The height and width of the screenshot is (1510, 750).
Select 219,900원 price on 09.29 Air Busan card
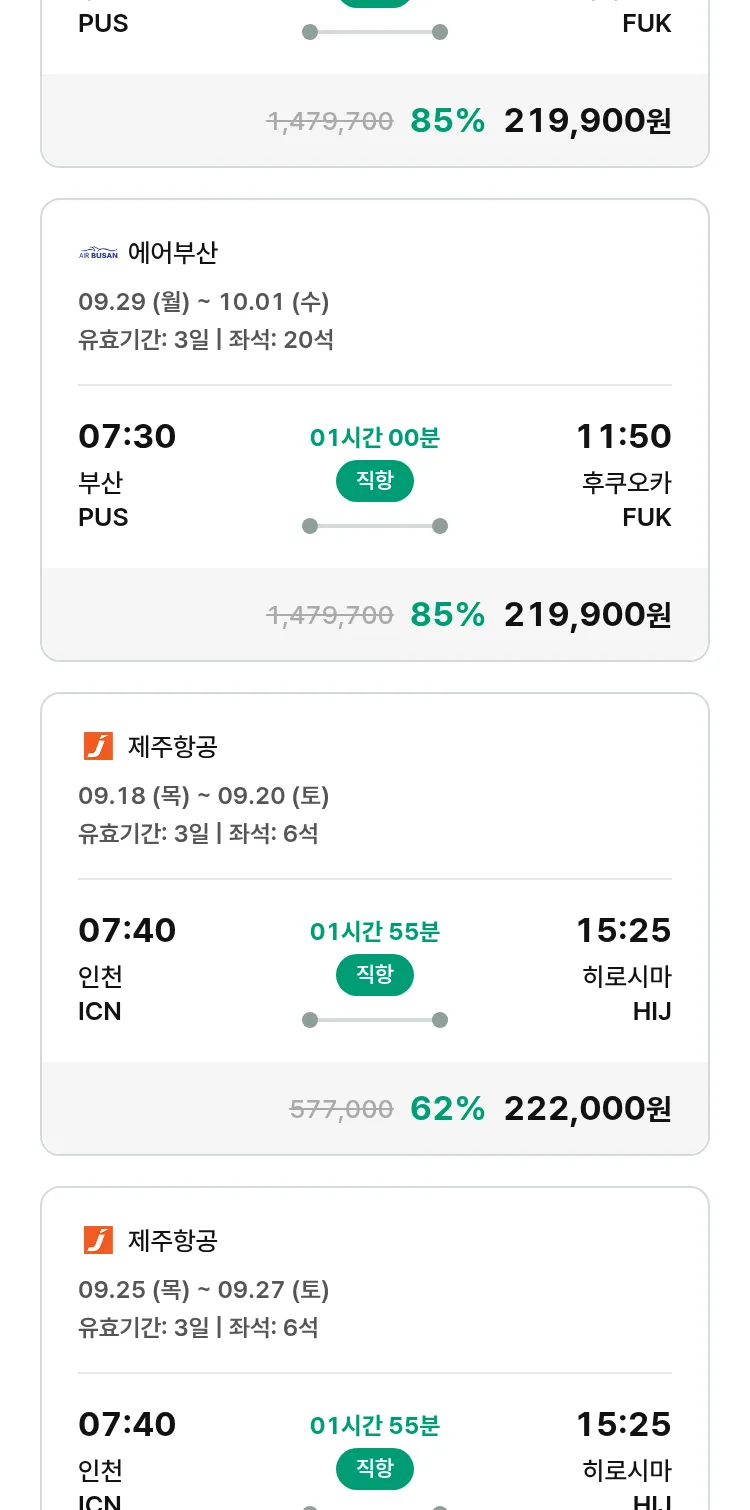pyautogui.click(x=587, y=614)
